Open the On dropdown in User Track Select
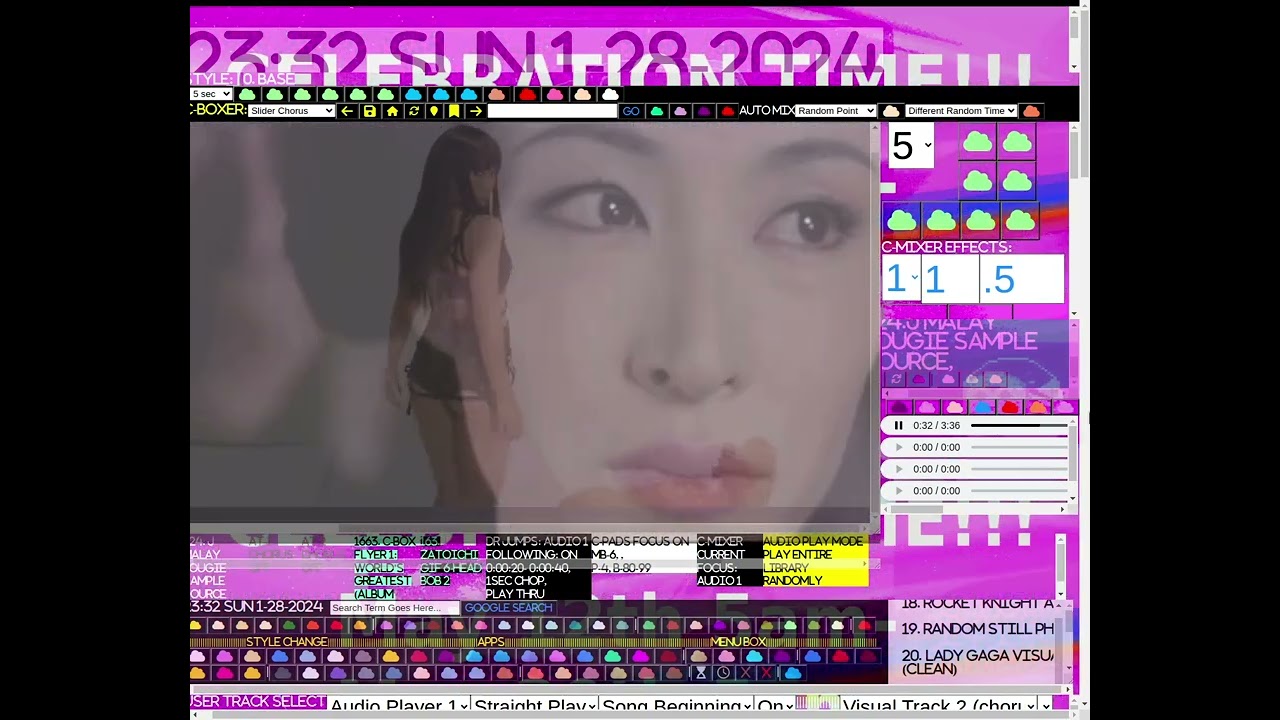The image size is (1280, 720). coord(774,706)
